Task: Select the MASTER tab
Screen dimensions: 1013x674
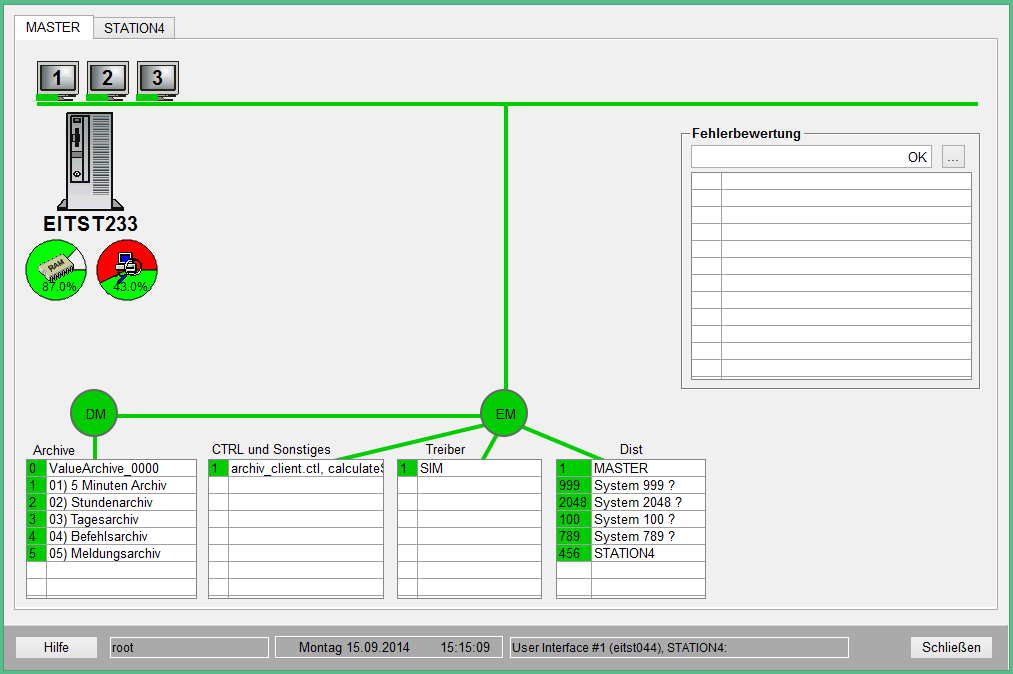Action: [53, 28]
